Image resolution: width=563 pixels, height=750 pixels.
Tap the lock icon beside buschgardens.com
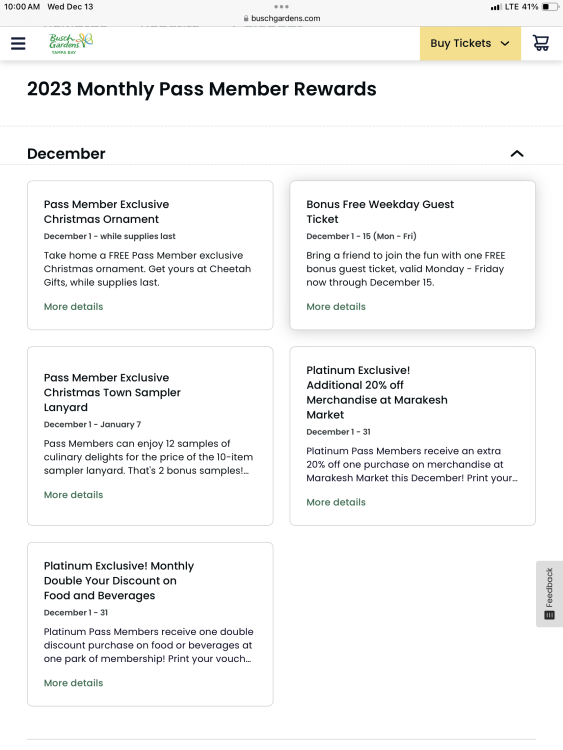tap(246, 18)
